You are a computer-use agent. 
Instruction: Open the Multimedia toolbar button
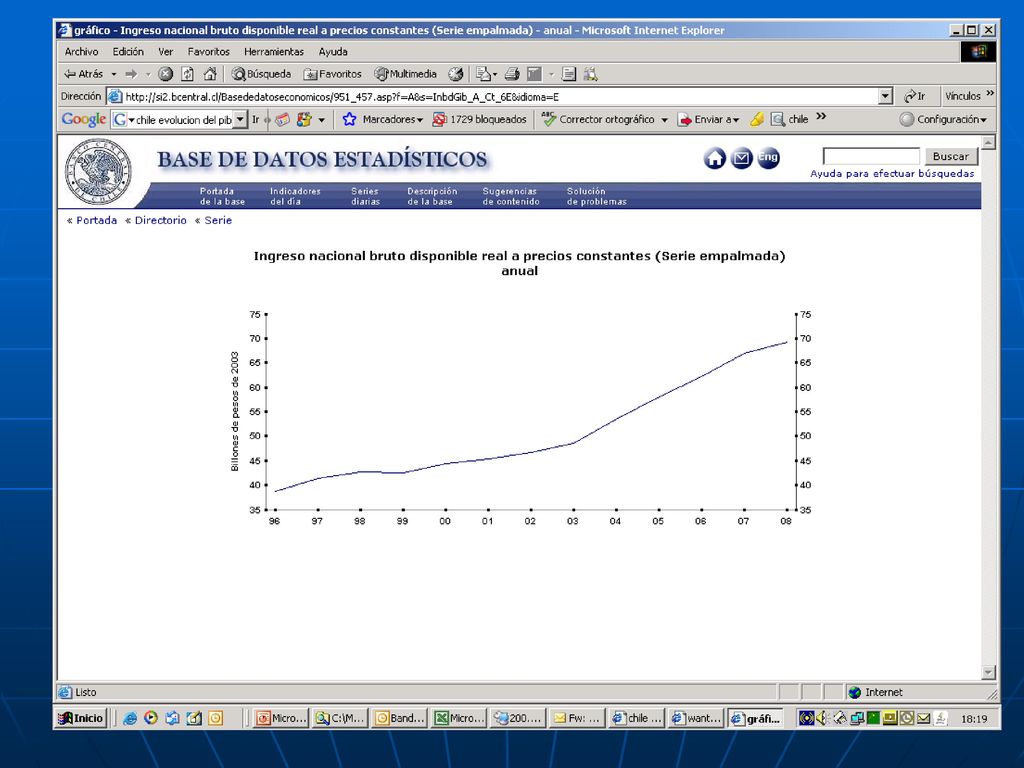406,74
